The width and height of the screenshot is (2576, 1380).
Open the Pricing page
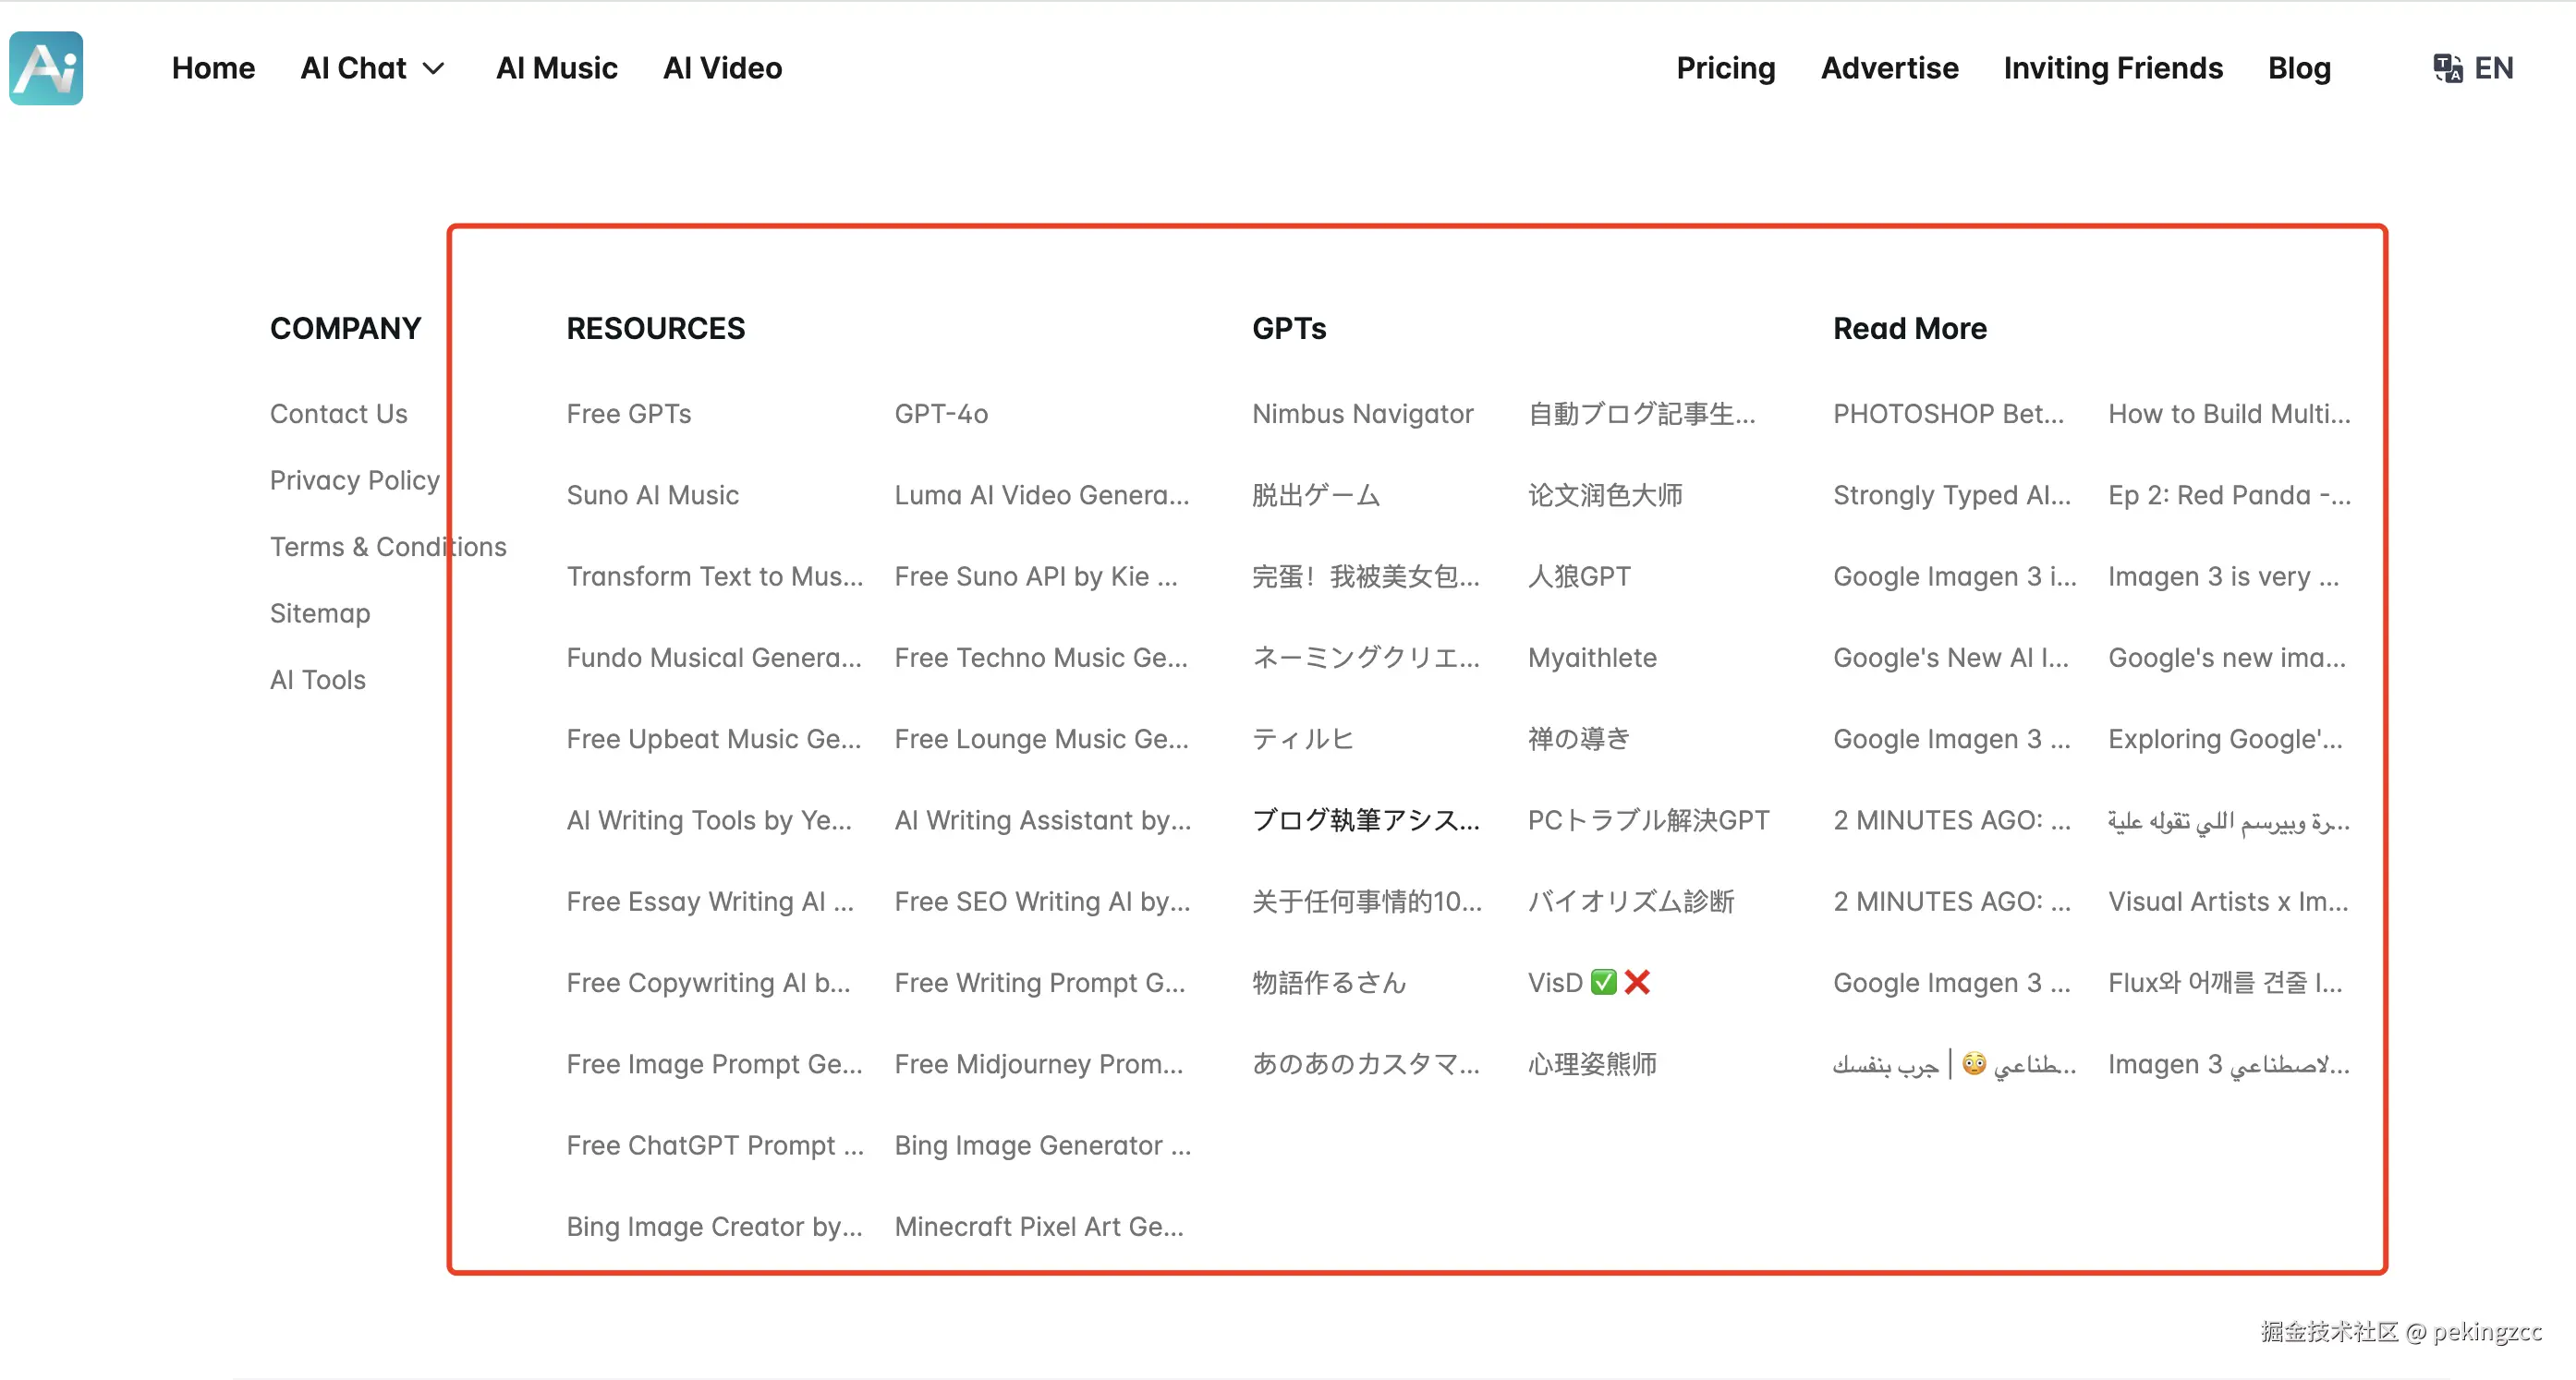(x=1725, y=68)
